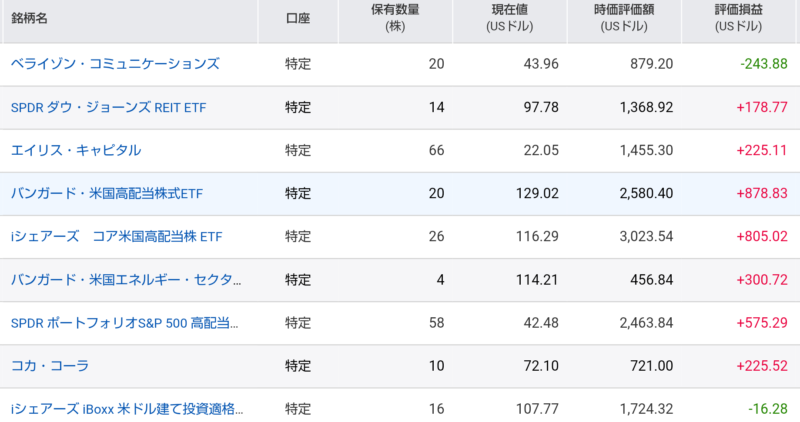Click the 保有数量 (株) column header
800x422 pixels.
[x=395, y=18]
